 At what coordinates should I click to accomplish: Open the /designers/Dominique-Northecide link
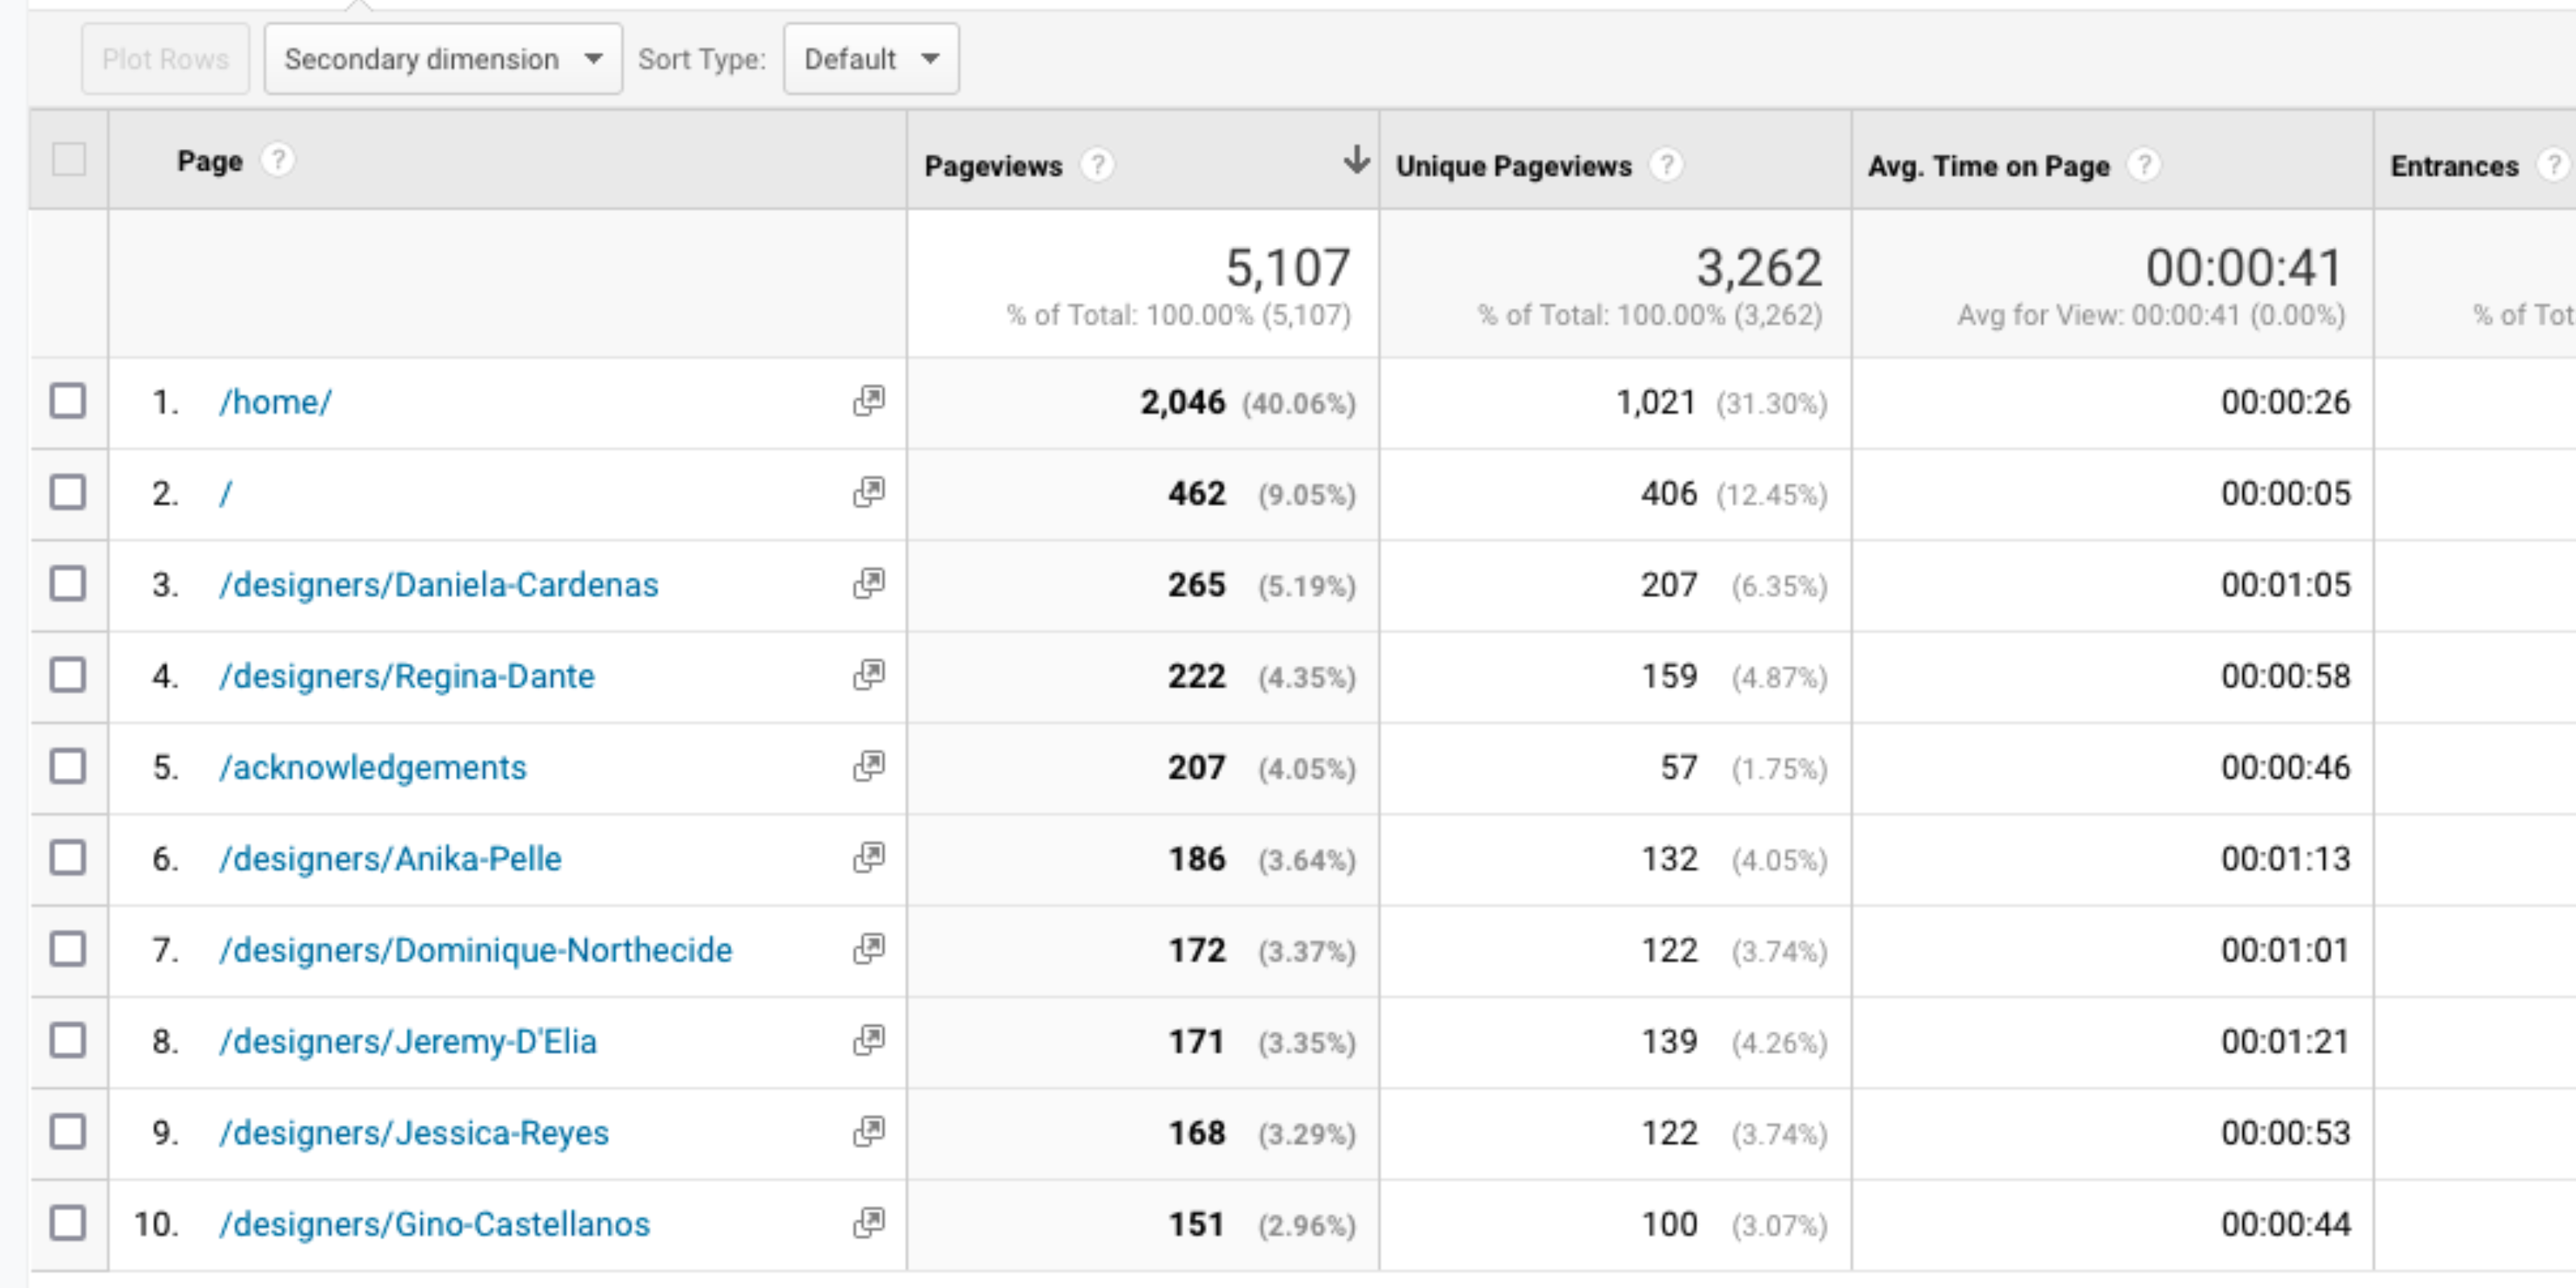pos(476,949)
